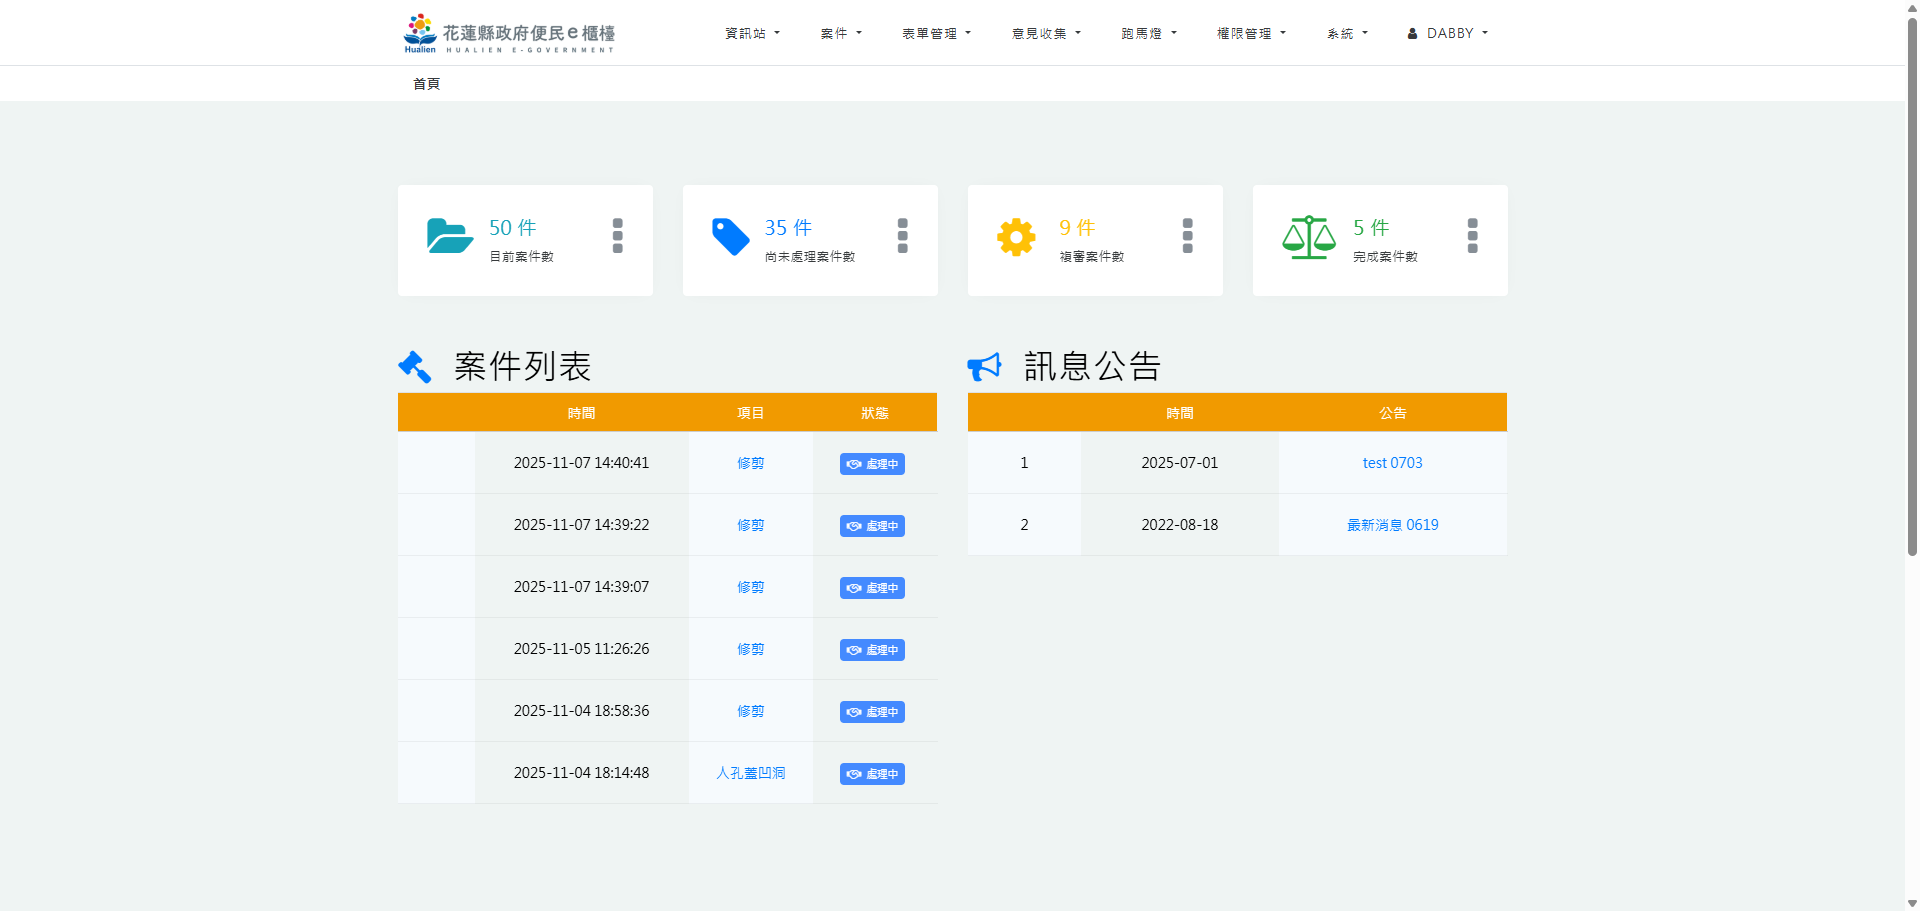Open the three-dot menu on 35 件 card
The width and height of the screenshot is (1920, 911).
[x=902, y=236]
